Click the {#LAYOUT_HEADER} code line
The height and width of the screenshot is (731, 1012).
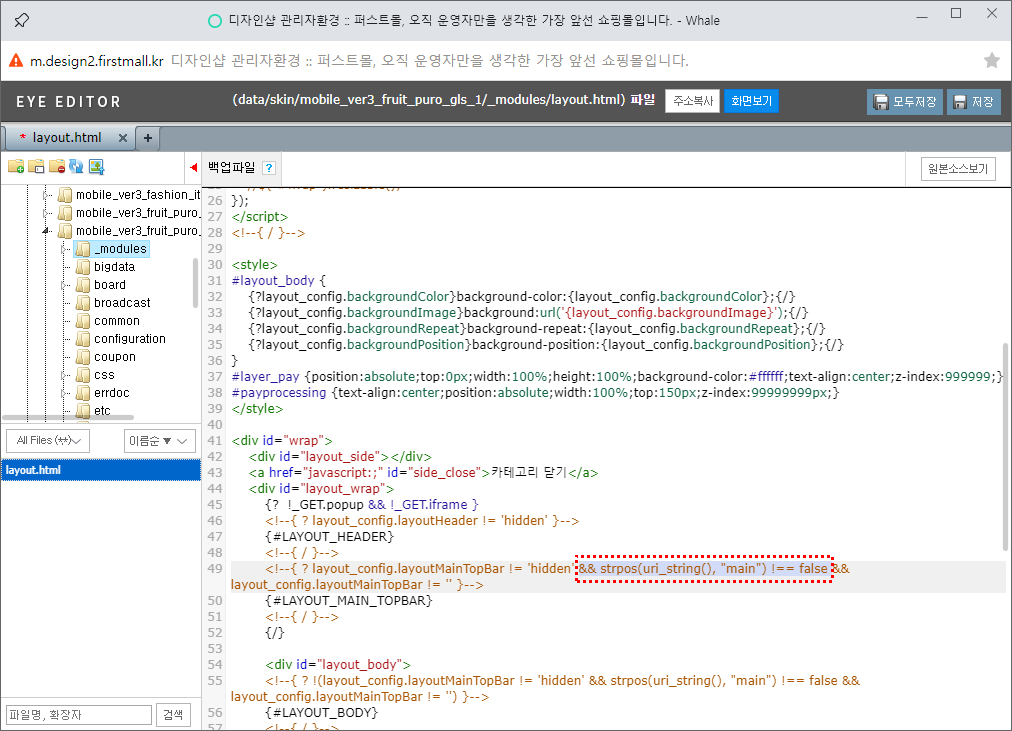point(329,537)
